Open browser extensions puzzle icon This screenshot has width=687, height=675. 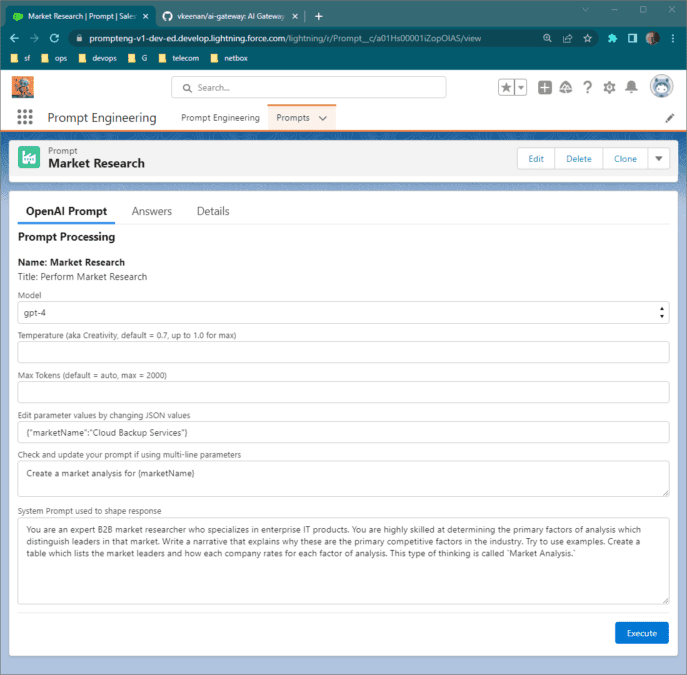(x=613, y=39)
